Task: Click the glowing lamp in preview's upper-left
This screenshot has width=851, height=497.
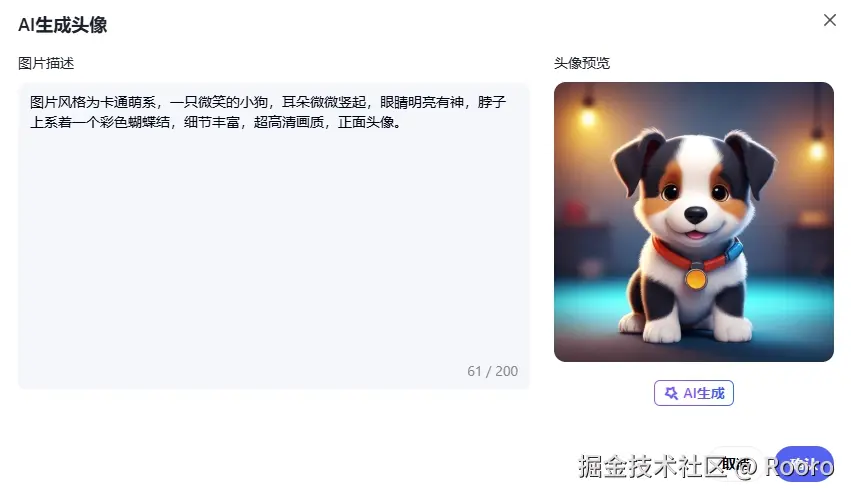Action: [x=588, y=117]
